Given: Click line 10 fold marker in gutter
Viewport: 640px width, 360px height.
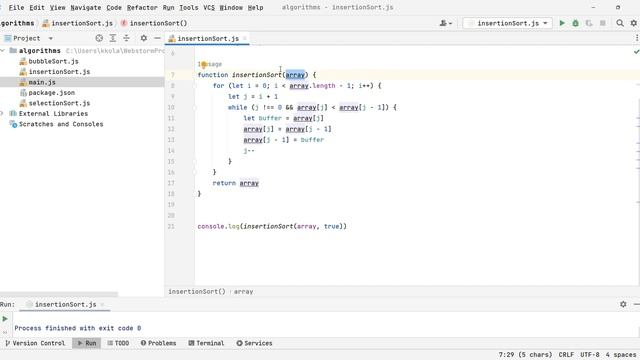Looking at the screenshot, I should [x=195, y=108].
